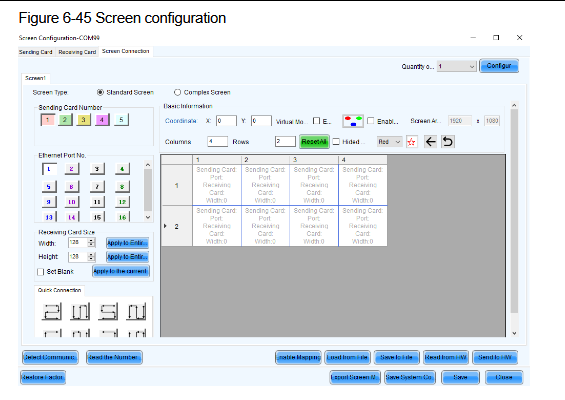Tick the Hided.. checkbox
565x400 pixels.
point(336,142)
